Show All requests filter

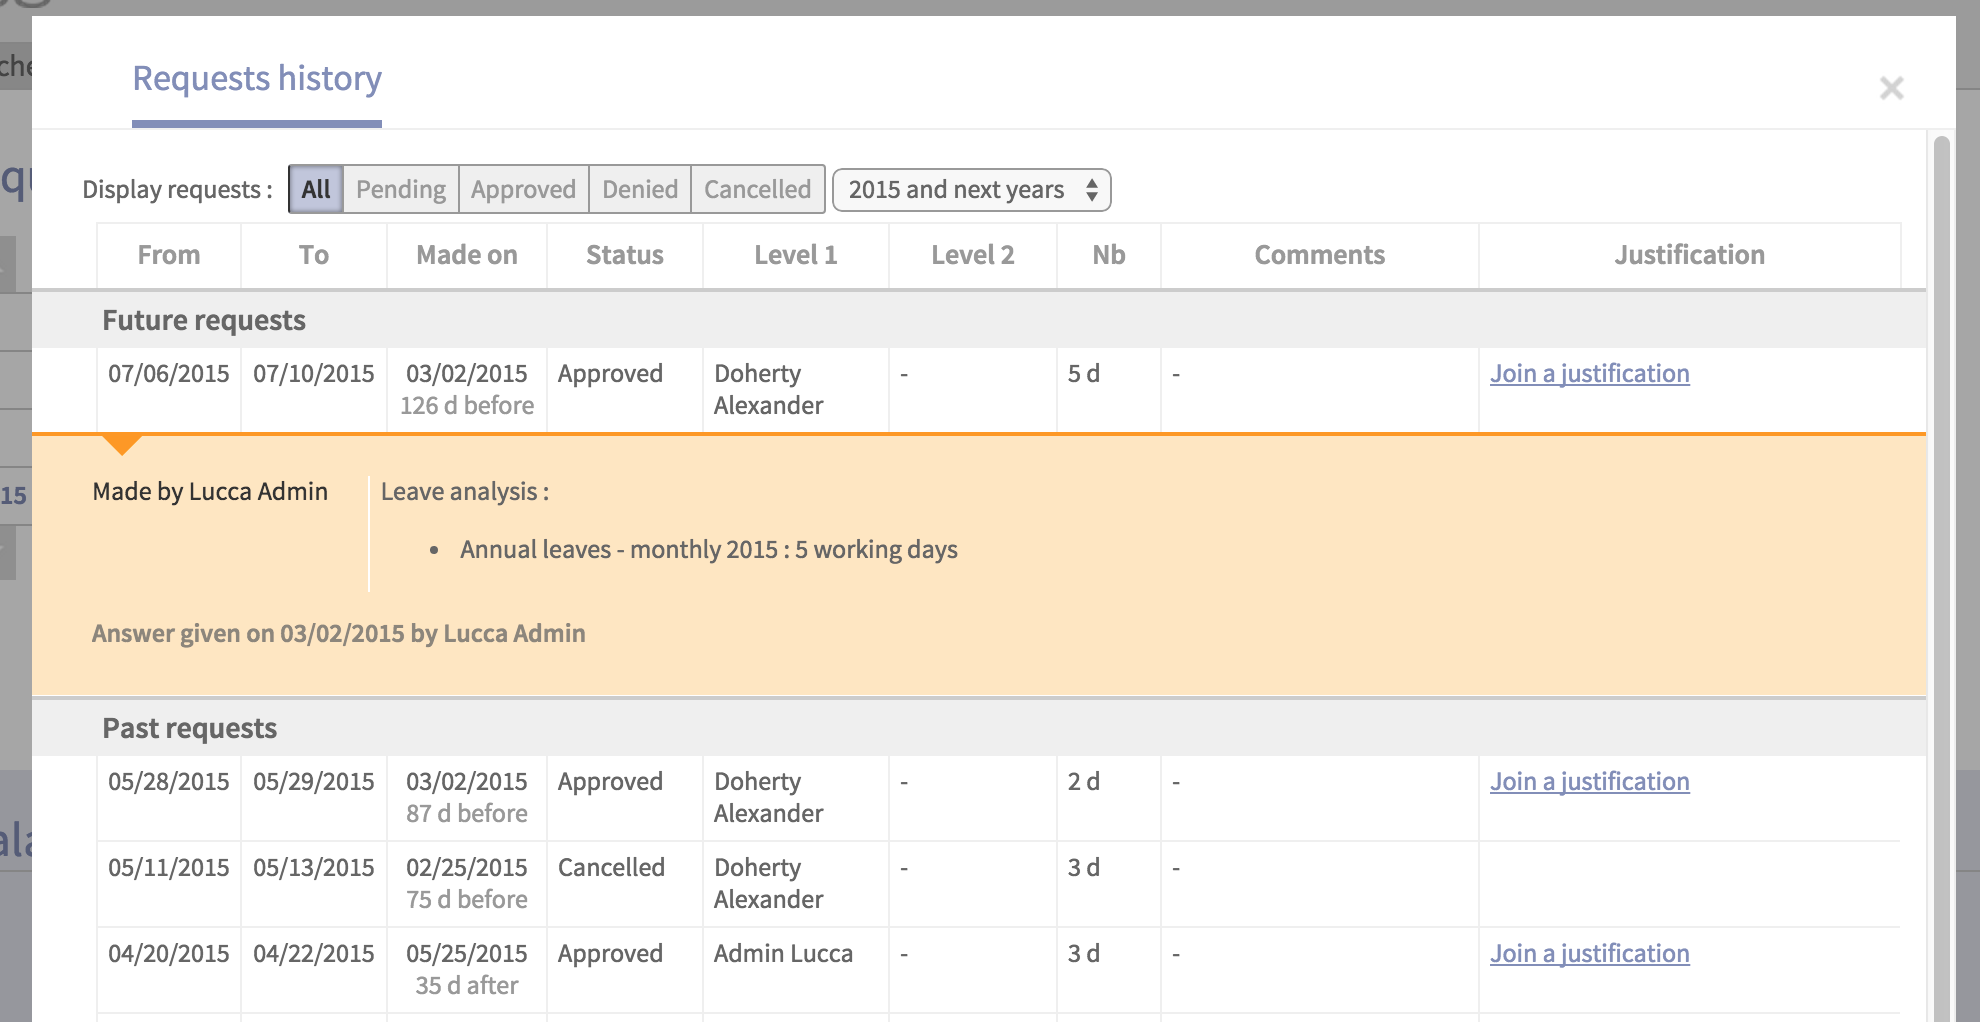316,189
